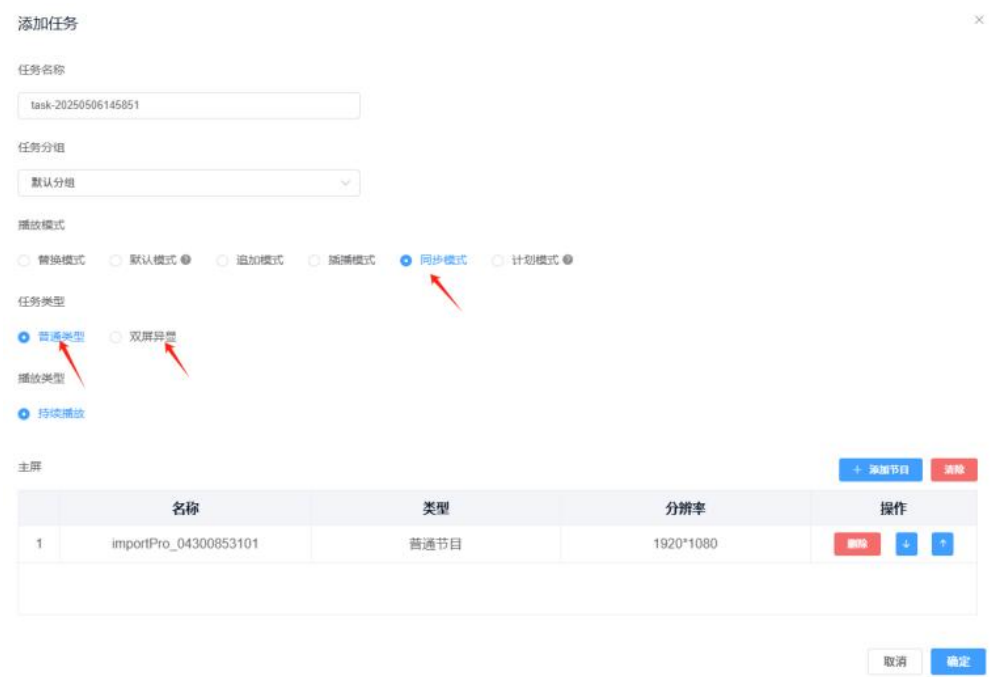This screenshot has height=677, width=997.
Task: Select 替换模式 radio button
Action: click(x=25, y=260)
